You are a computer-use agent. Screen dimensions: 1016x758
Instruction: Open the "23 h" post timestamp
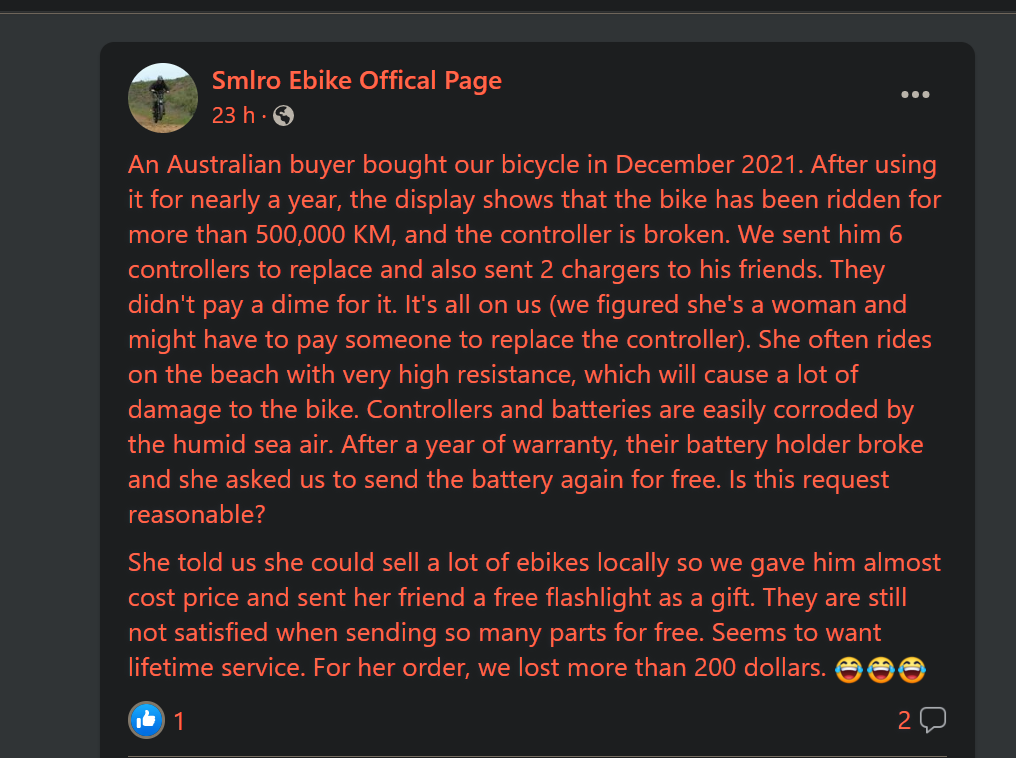click(233, 116)
